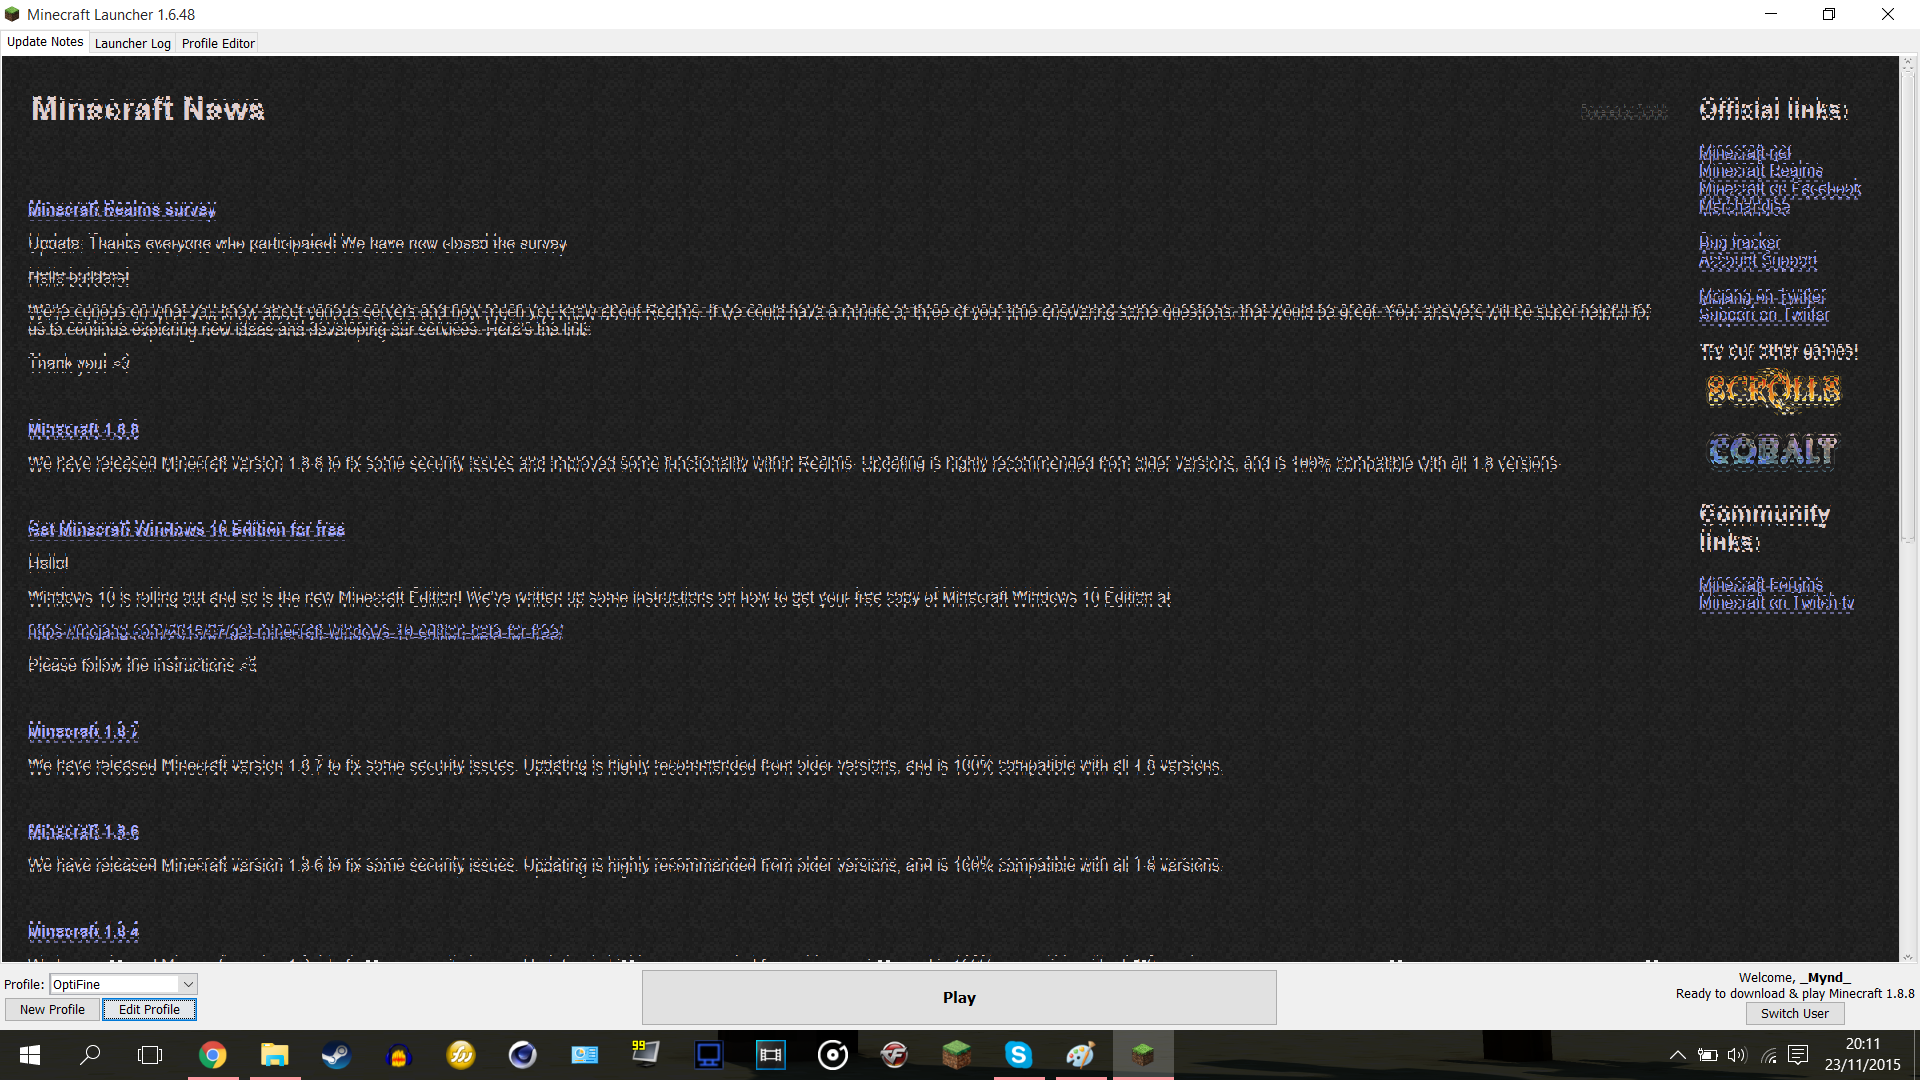Open the Minecraft Realms sidebar link
The width and height of the screenshot is (1920, 1080).
point(1761,170)
